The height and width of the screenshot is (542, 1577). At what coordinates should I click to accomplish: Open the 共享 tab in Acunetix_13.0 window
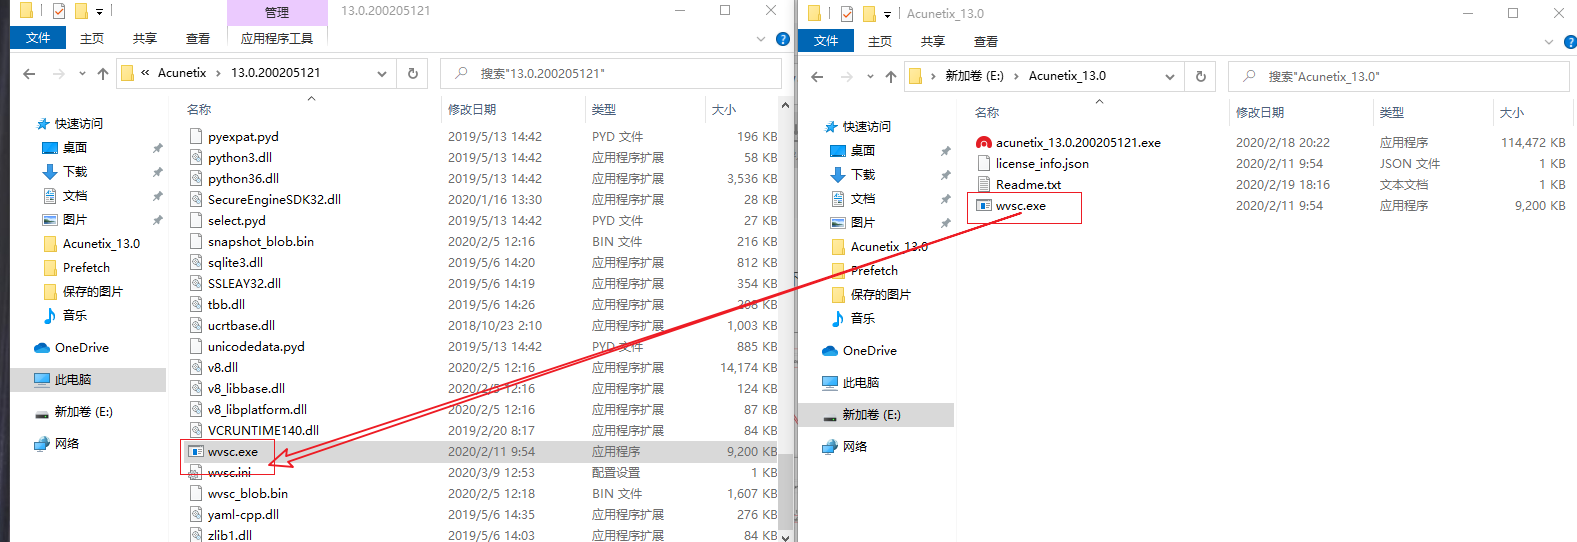(x=933, y=41)
